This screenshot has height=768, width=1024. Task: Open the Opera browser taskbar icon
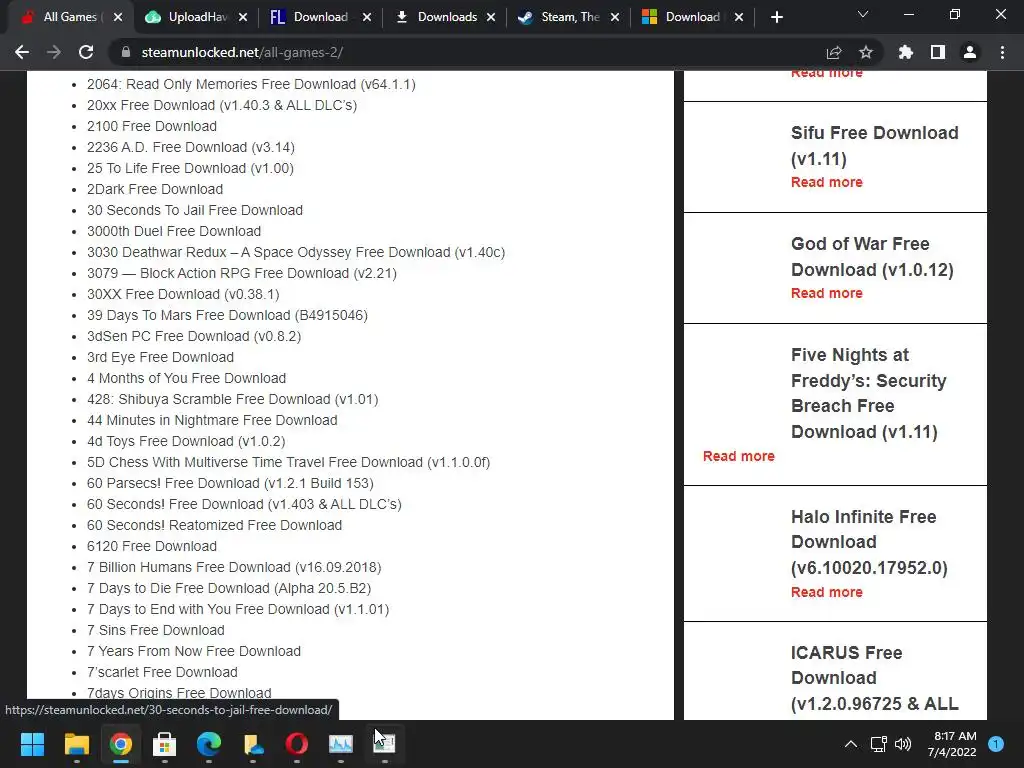point(296,744)
